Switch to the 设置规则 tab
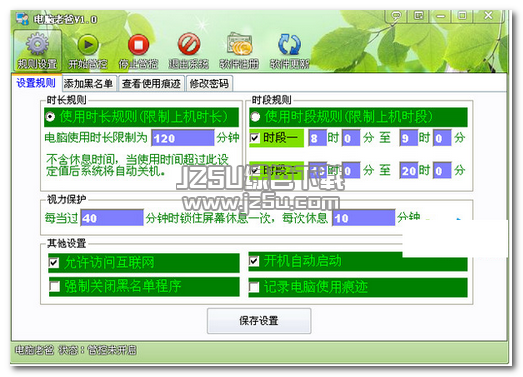 (36, 83)
